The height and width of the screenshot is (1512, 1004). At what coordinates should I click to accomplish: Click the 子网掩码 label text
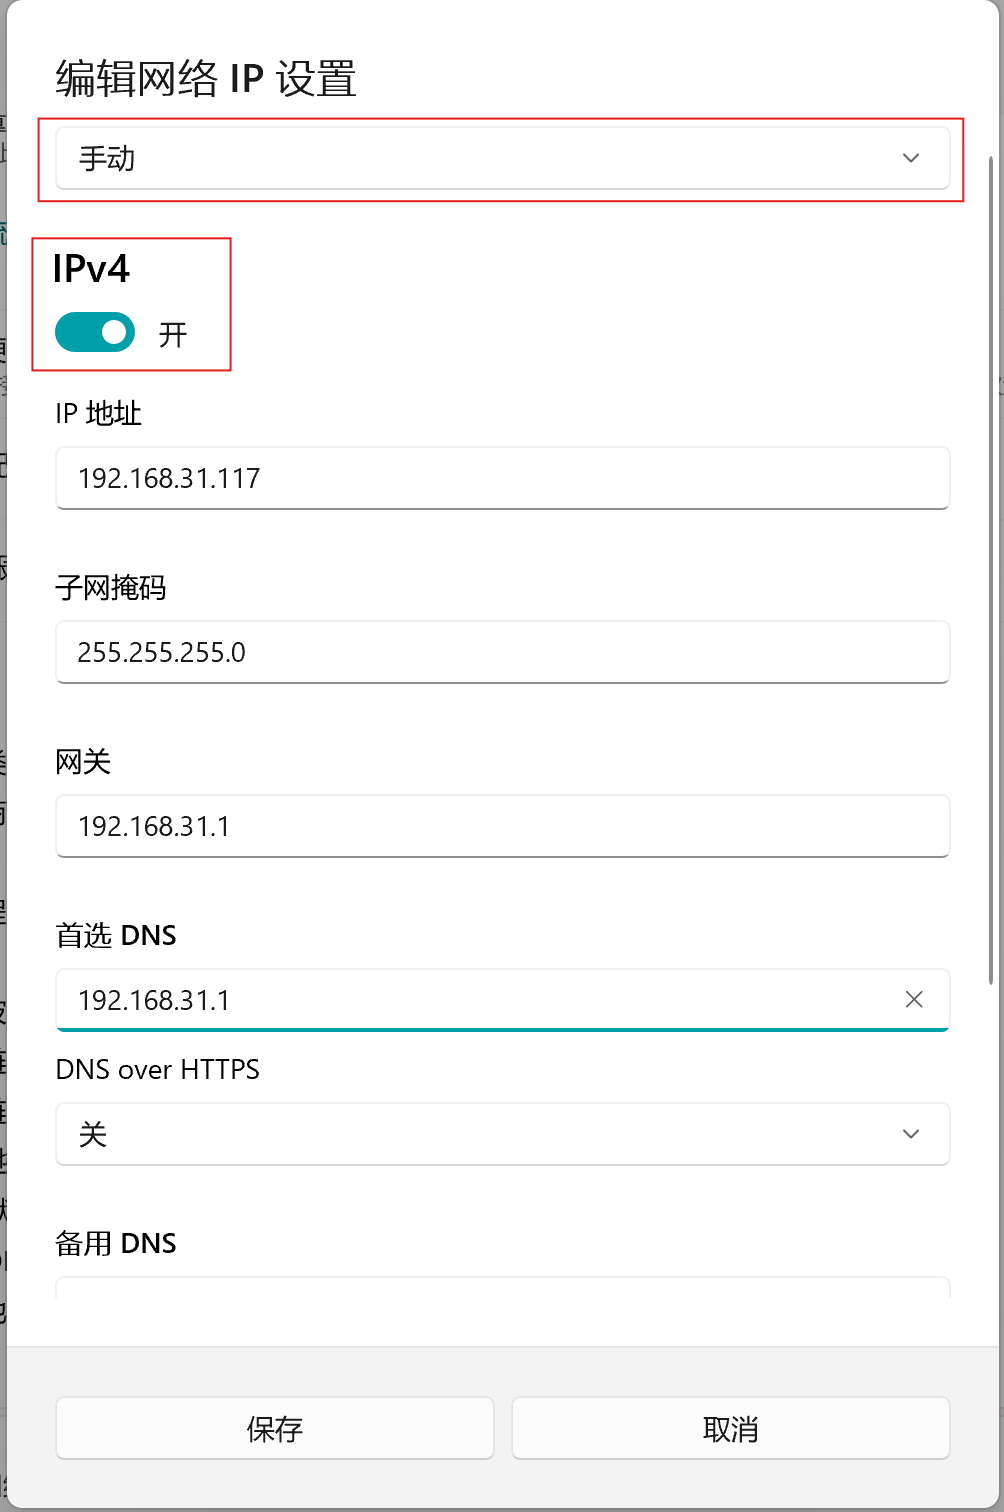click(111, 587)
